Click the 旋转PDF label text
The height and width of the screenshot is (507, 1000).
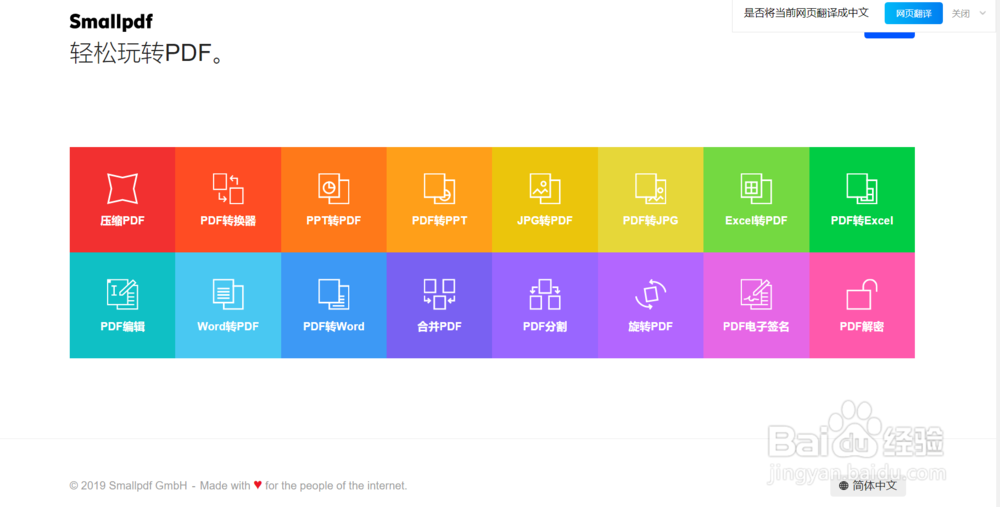pyautogui.click(x=651, y=327)
